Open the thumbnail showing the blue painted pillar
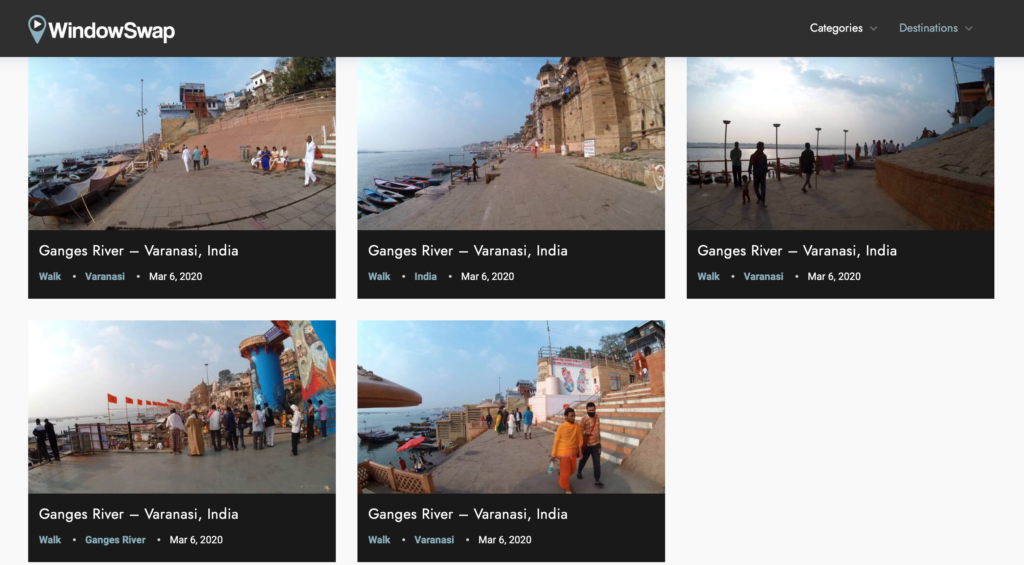Viewport: 1024px width, 565px height. point(182,406)
